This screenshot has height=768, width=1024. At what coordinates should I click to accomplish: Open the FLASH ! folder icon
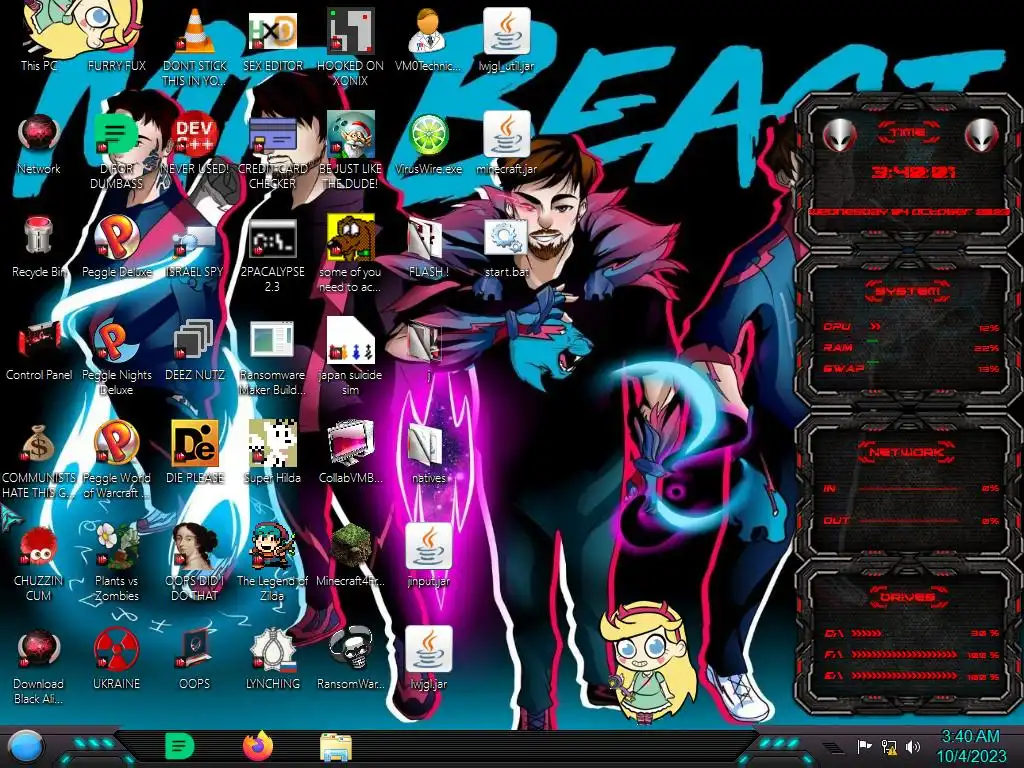pyautogui.click(x=424, y=239)
